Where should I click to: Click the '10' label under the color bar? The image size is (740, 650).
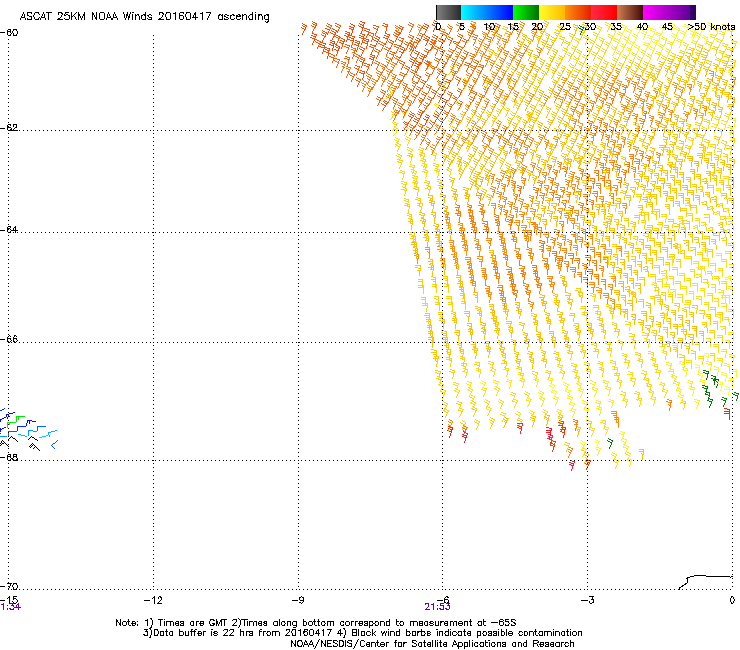point(489,27)
